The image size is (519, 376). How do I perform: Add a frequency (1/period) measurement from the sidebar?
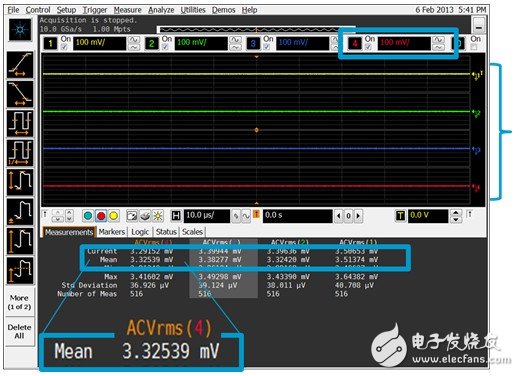pyautogui.click(x=20, y=153)
